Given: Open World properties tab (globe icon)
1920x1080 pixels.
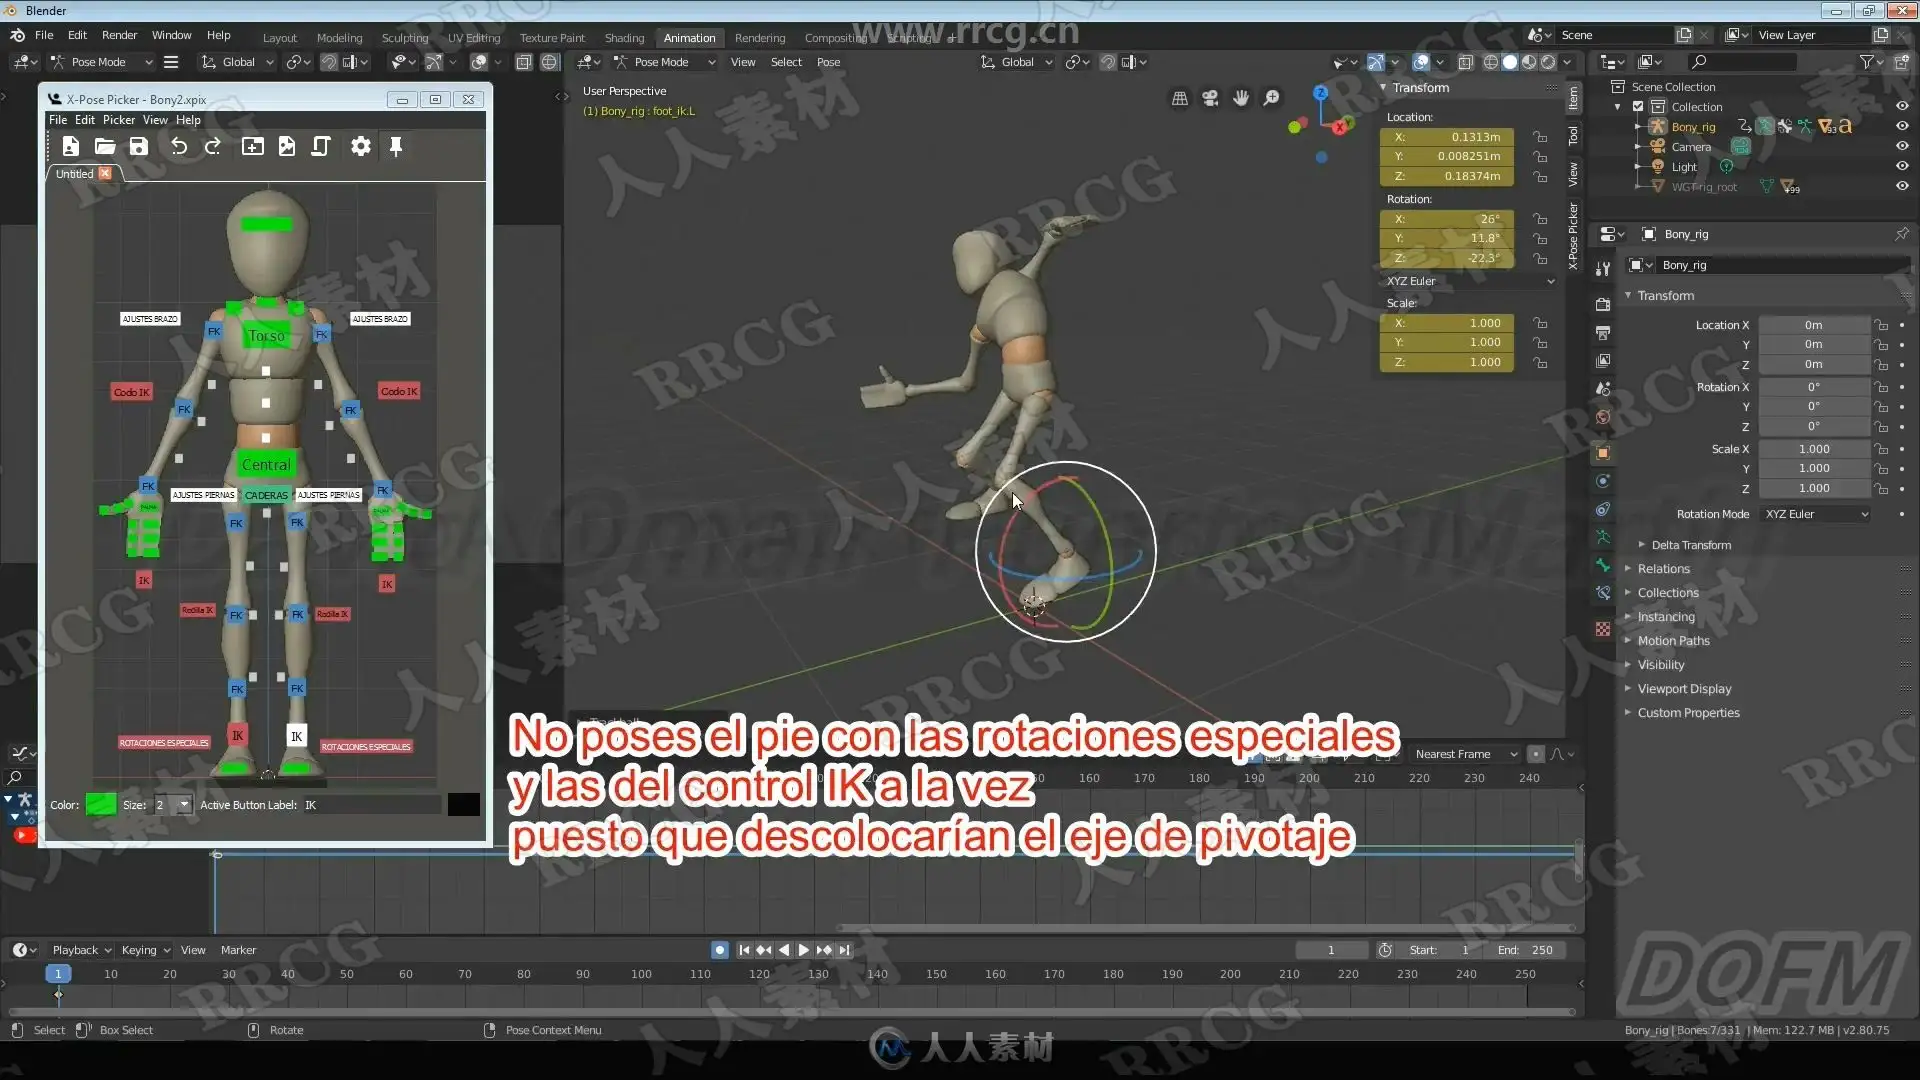Looking at the screenshot, I should click(x=1603, y=417).
